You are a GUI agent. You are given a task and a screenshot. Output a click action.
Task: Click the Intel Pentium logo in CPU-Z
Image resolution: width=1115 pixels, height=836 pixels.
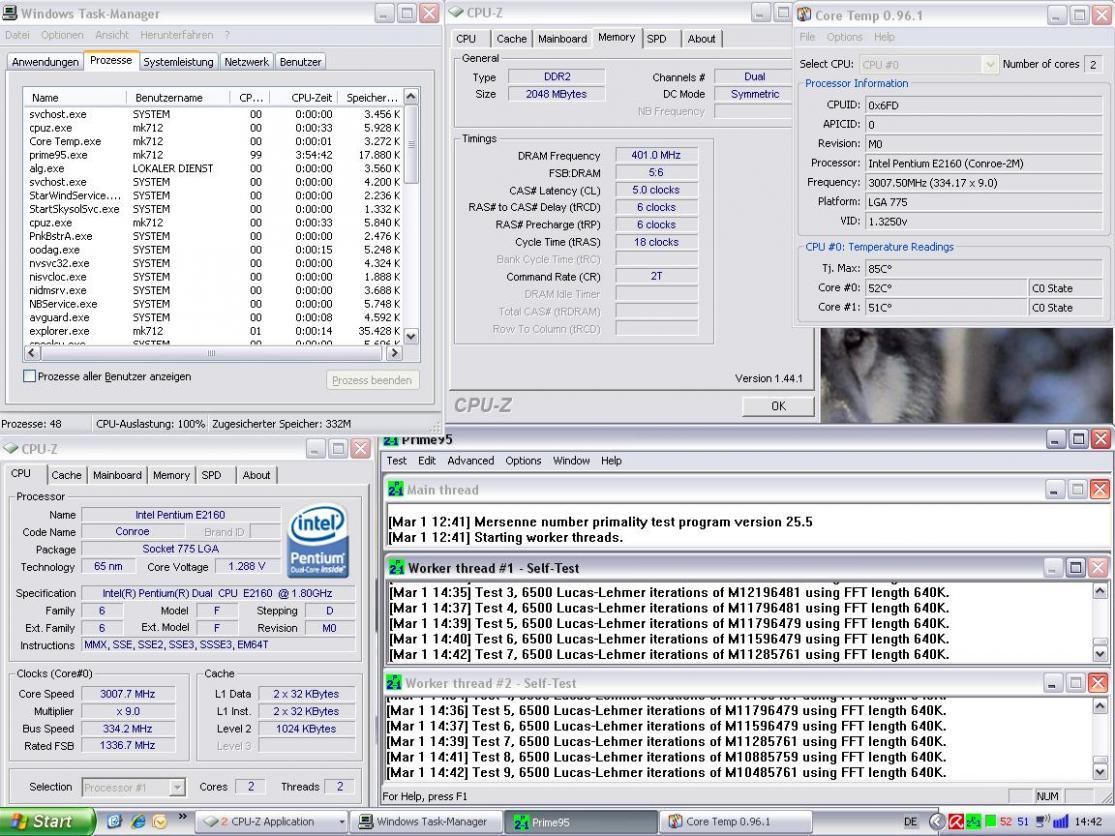(x=317, y=540)
